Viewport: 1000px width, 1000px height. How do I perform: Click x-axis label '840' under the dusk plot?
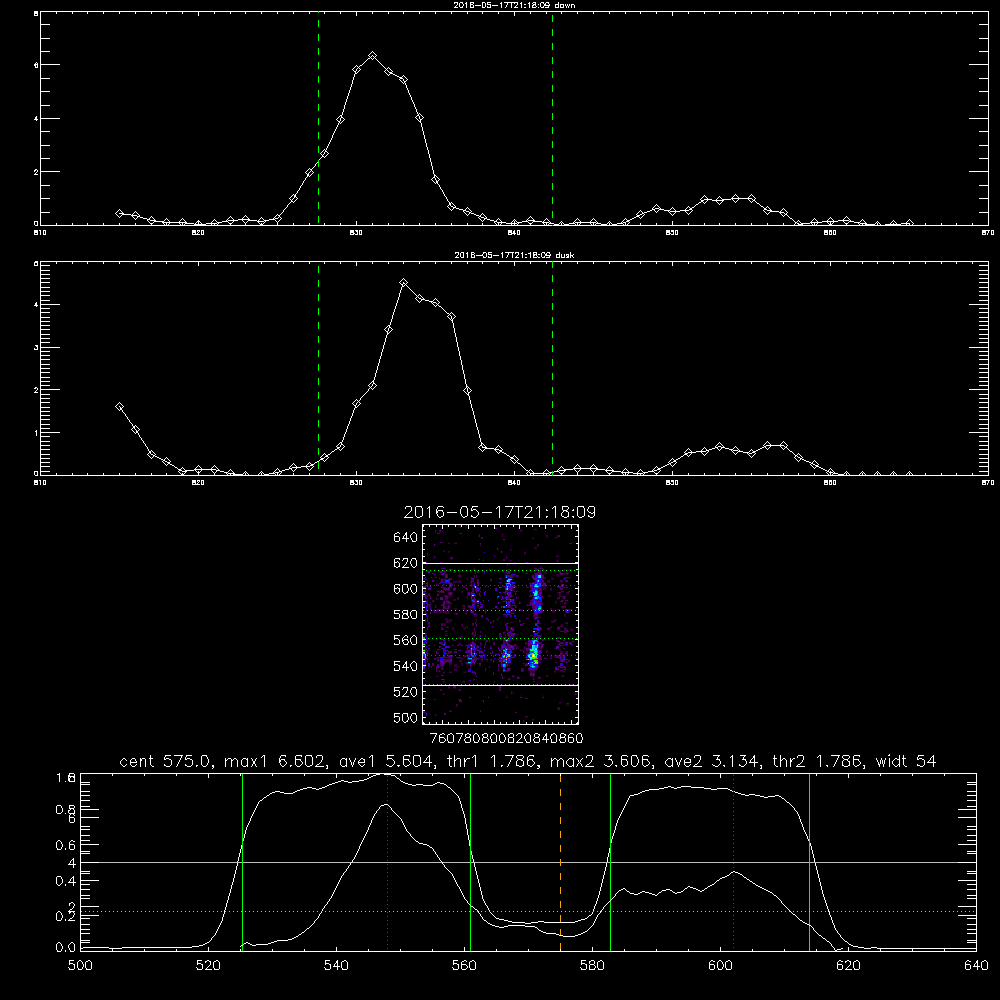pos(514,483)
